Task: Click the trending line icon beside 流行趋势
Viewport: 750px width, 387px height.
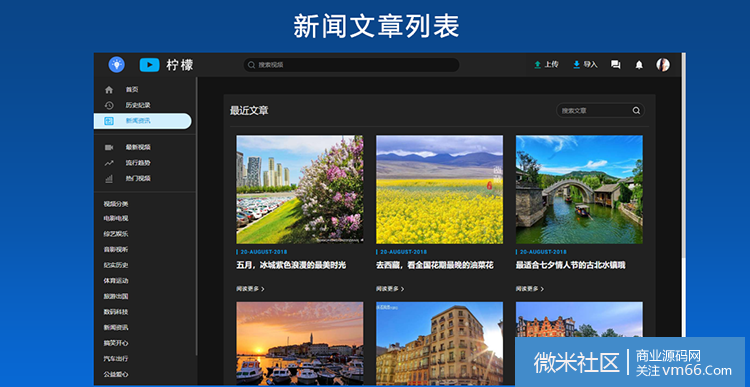Action: click(109, 163)
